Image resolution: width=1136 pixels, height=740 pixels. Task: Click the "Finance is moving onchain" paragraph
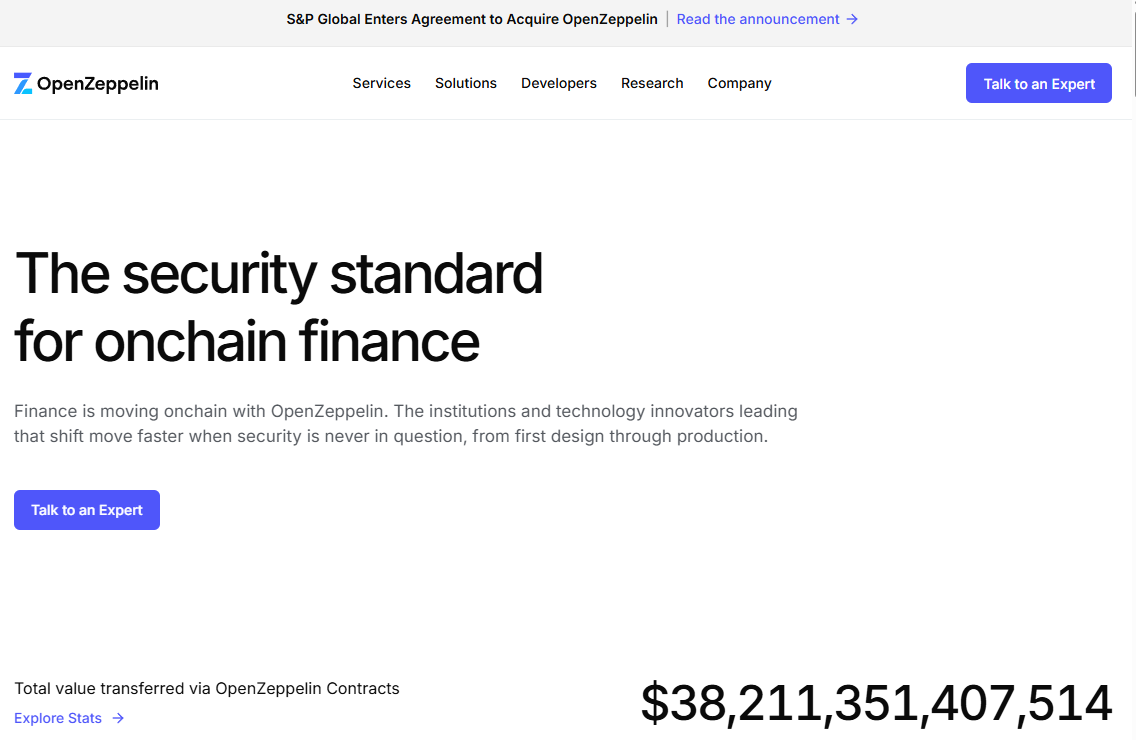point(406,423)
